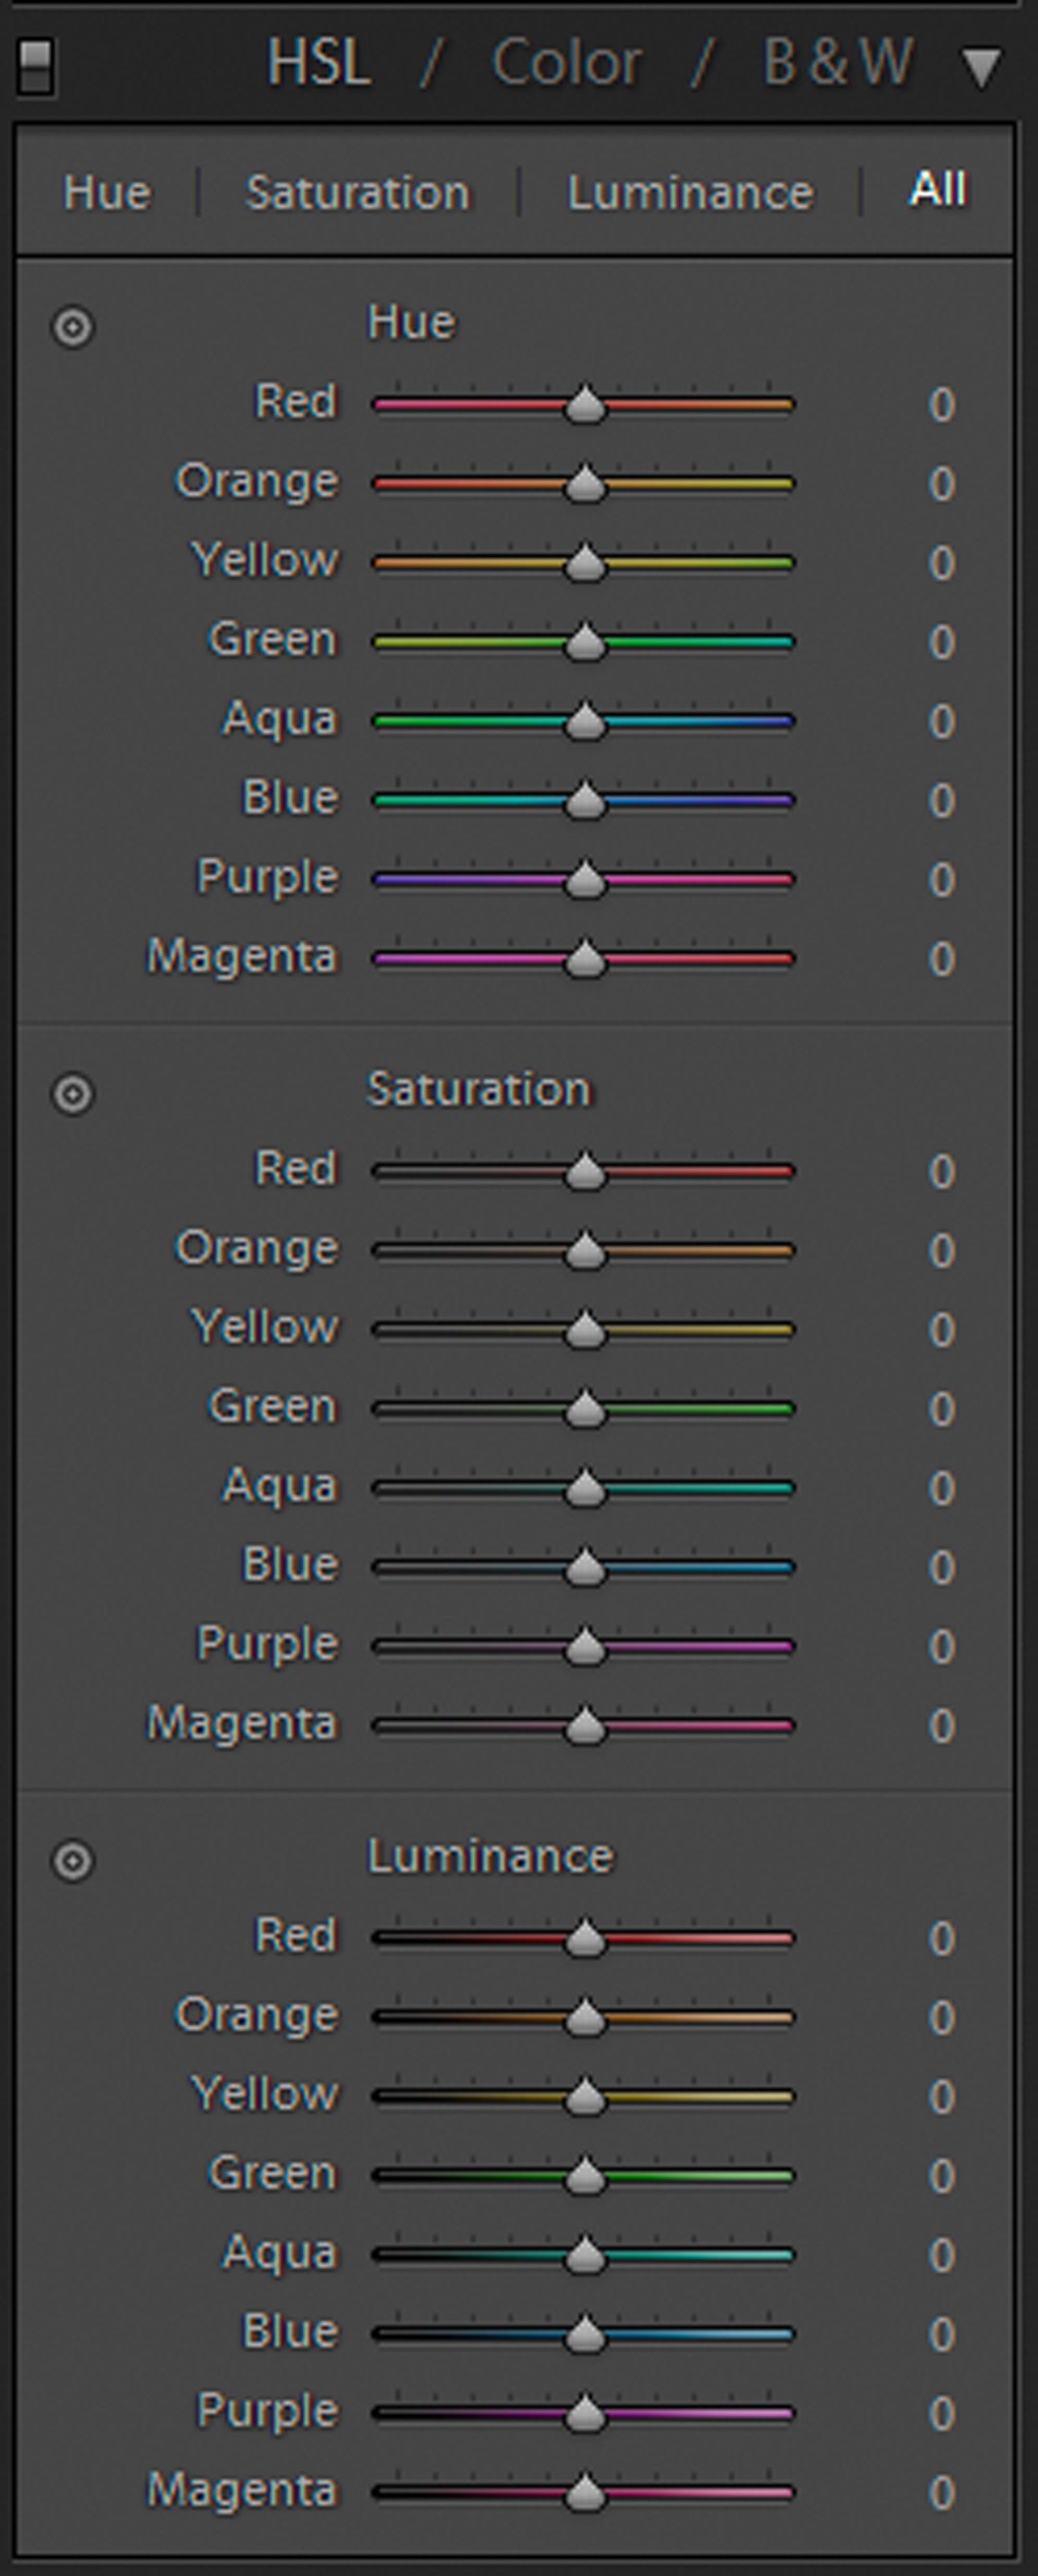This screenshot has width=1038, height=2576.
Task: Click the Luminance Blue slider handle
Action: tap(585, 2334)
